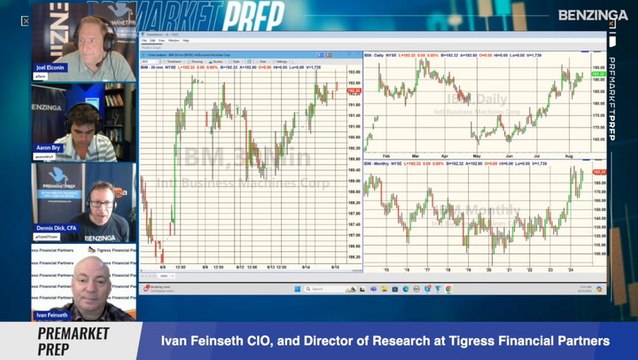Open the Edit menu
This screenshot has width=638, height=360.
point(153,41)
